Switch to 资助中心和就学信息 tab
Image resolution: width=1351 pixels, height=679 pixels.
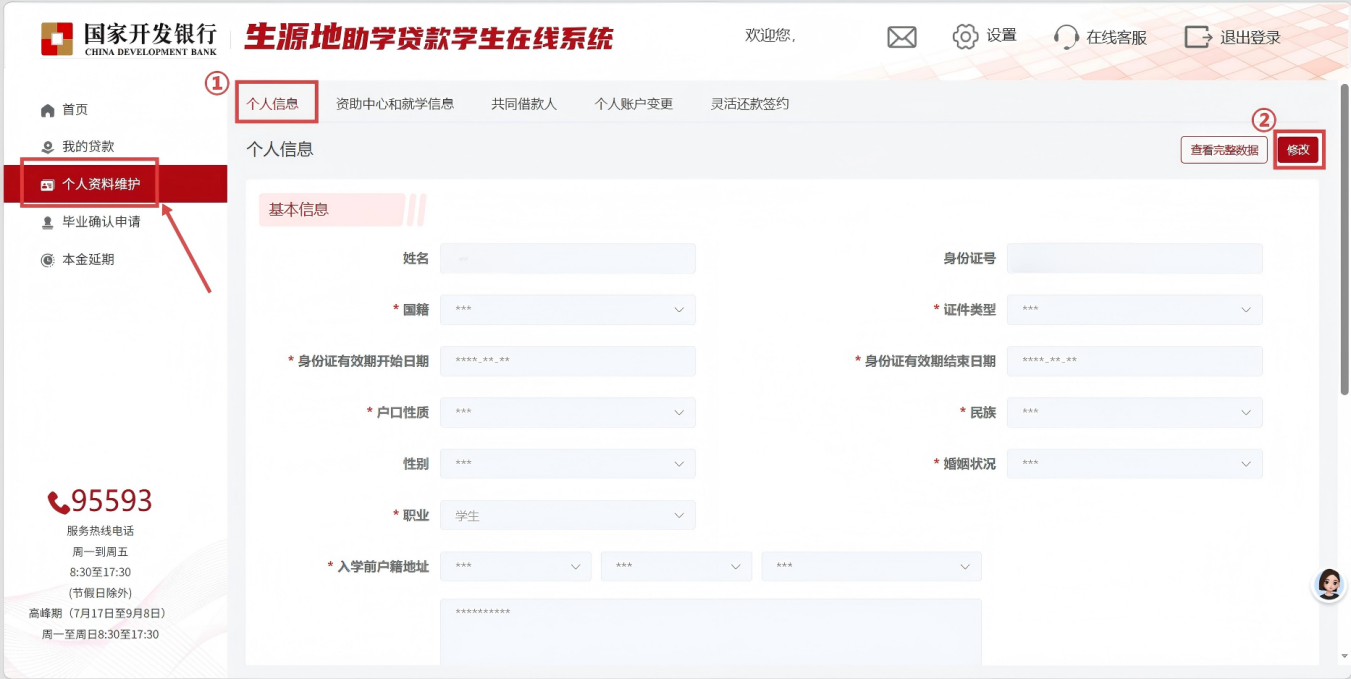395,103
